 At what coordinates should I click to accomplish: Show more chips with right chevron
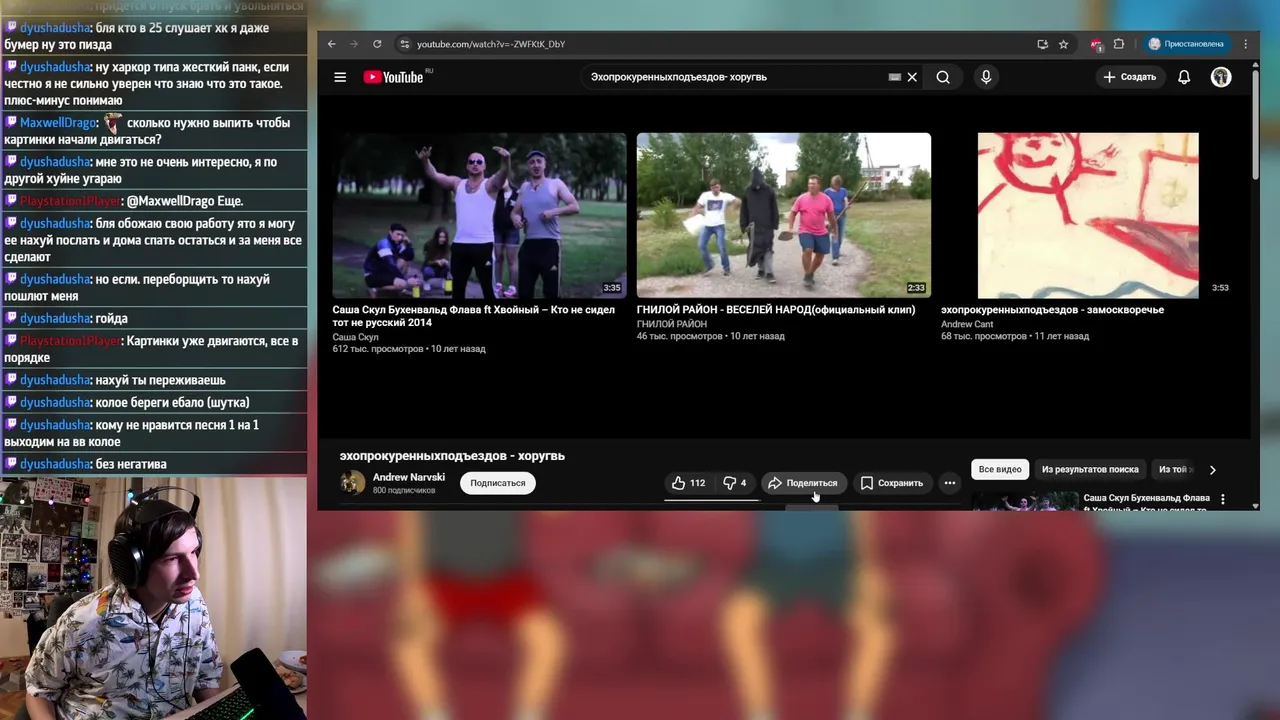[1212, 469]
